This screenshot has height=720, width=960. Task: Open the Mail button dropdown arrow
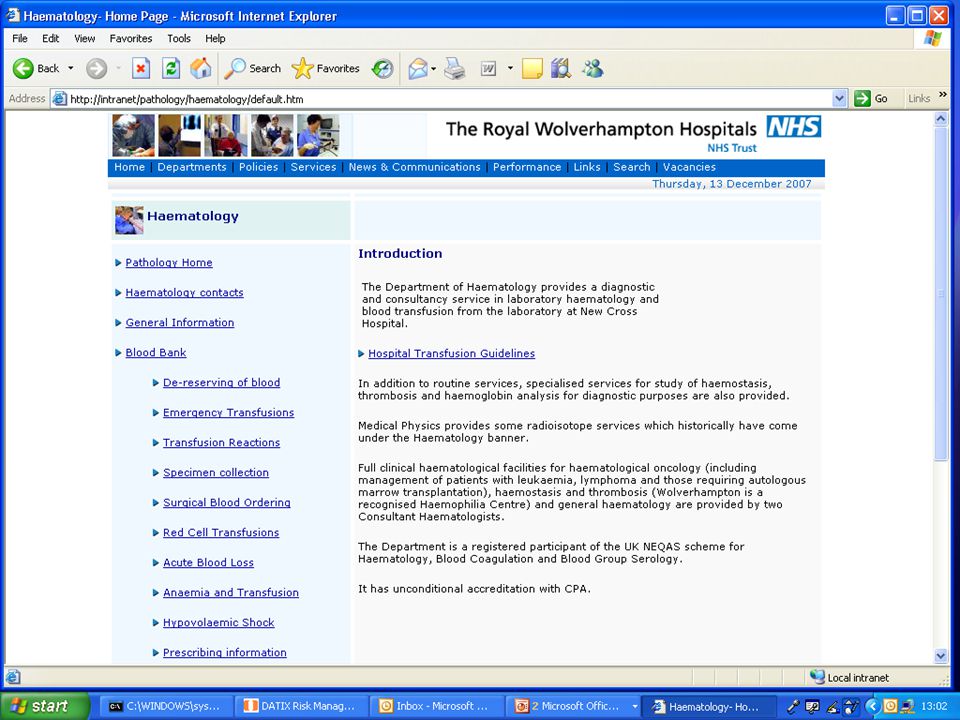click(x=433, y=69)
